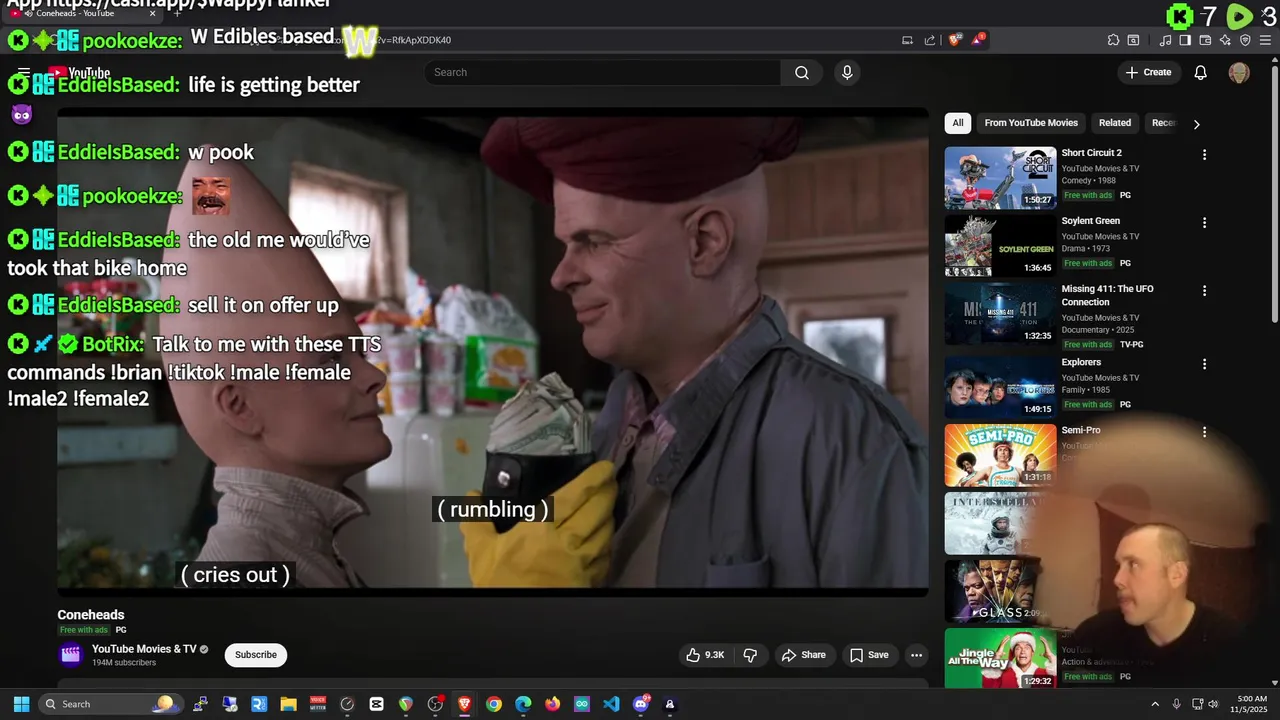Viewport: 1280px width, 720px height.
Task: Open the YouTube account avatar menu
Action: [1239, 72]
